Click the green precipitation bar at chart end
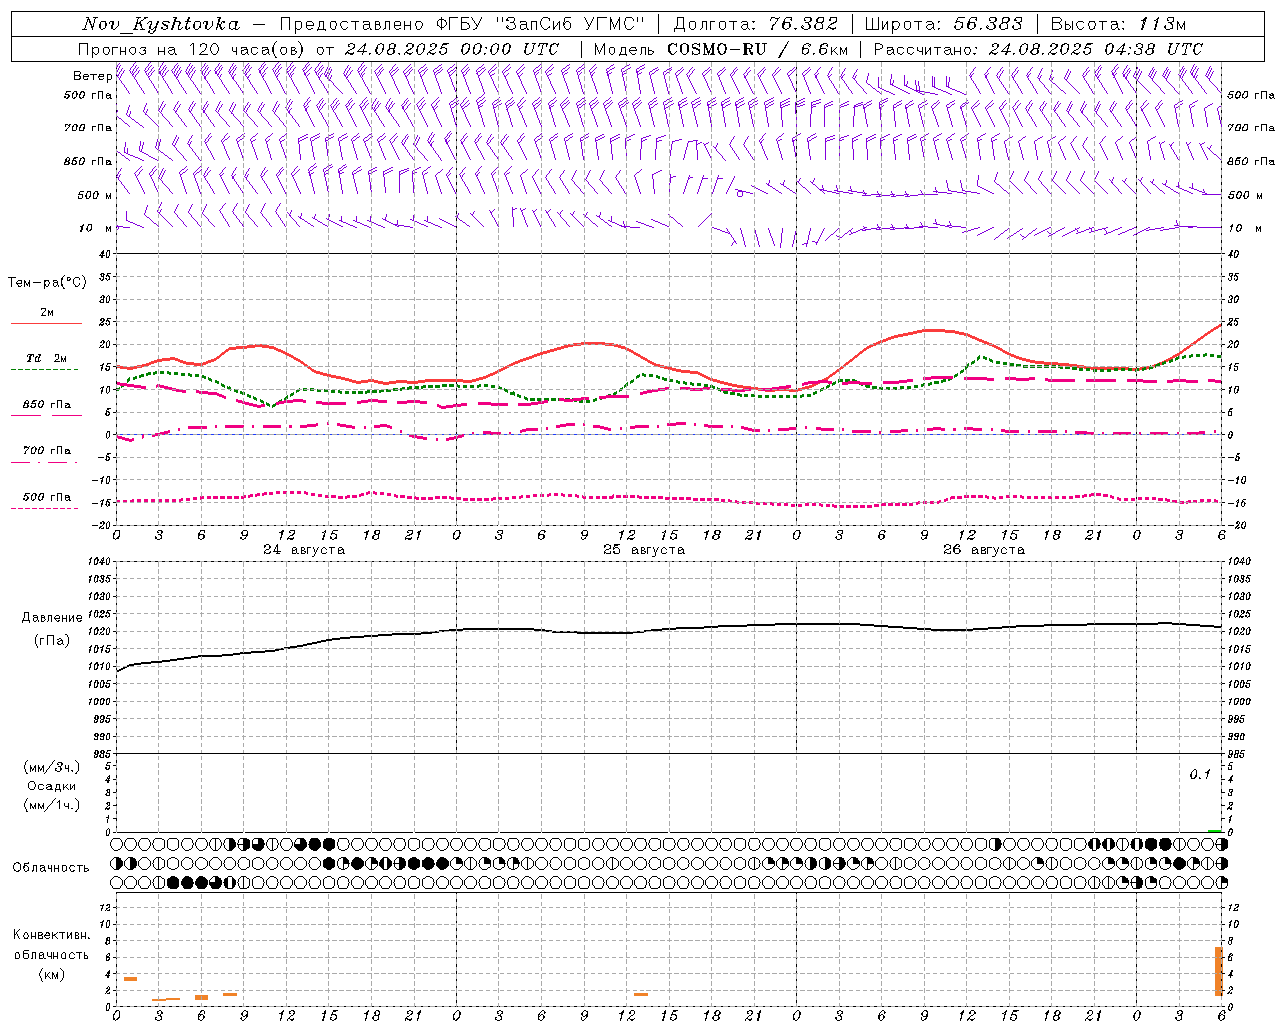This screenshot has width=1280, height=1024. pyautogui.click(x=1215, y=831)
